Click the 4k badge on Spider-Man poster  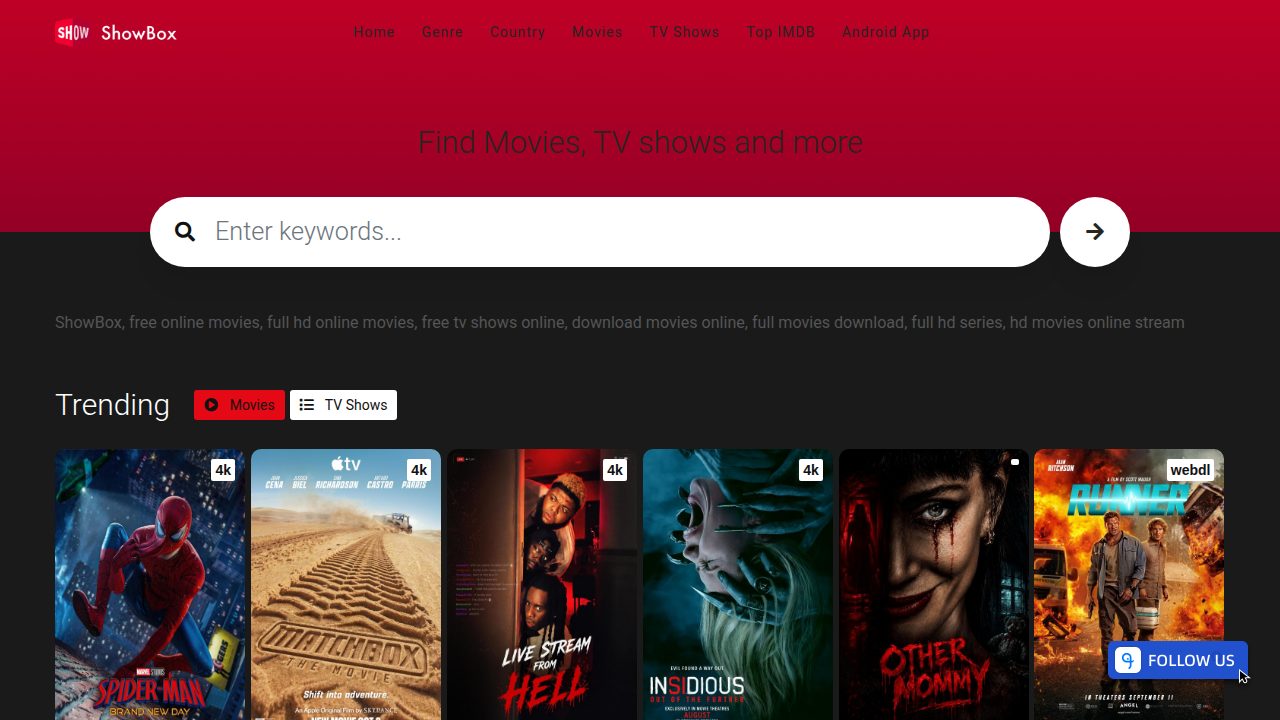pyautogui.click(x=223, y=470)
